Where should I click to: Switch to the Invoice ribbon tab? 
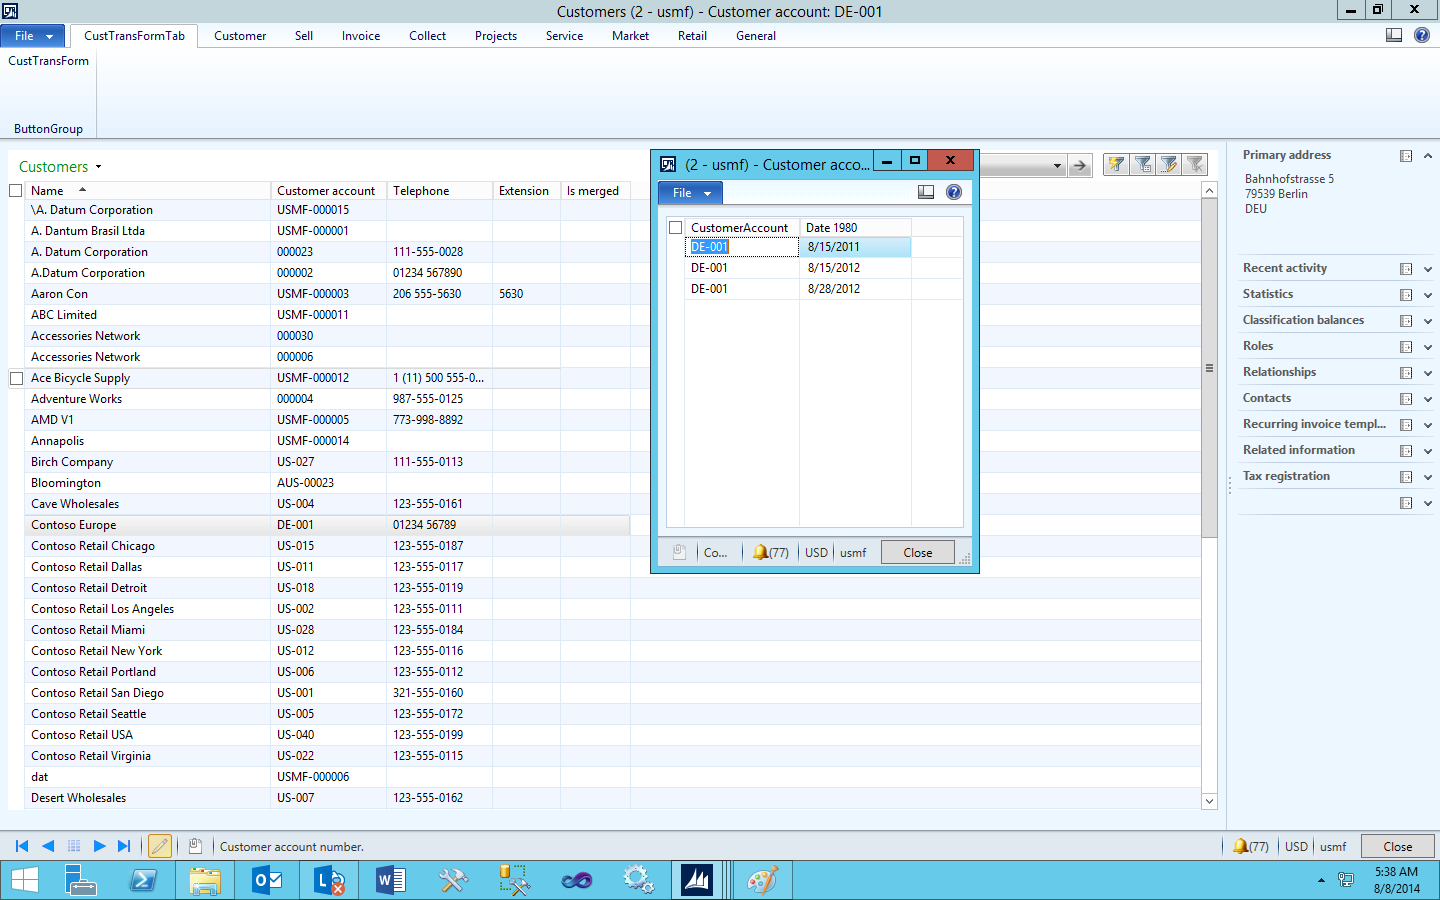pyautogui.click(x=361, y=36)
